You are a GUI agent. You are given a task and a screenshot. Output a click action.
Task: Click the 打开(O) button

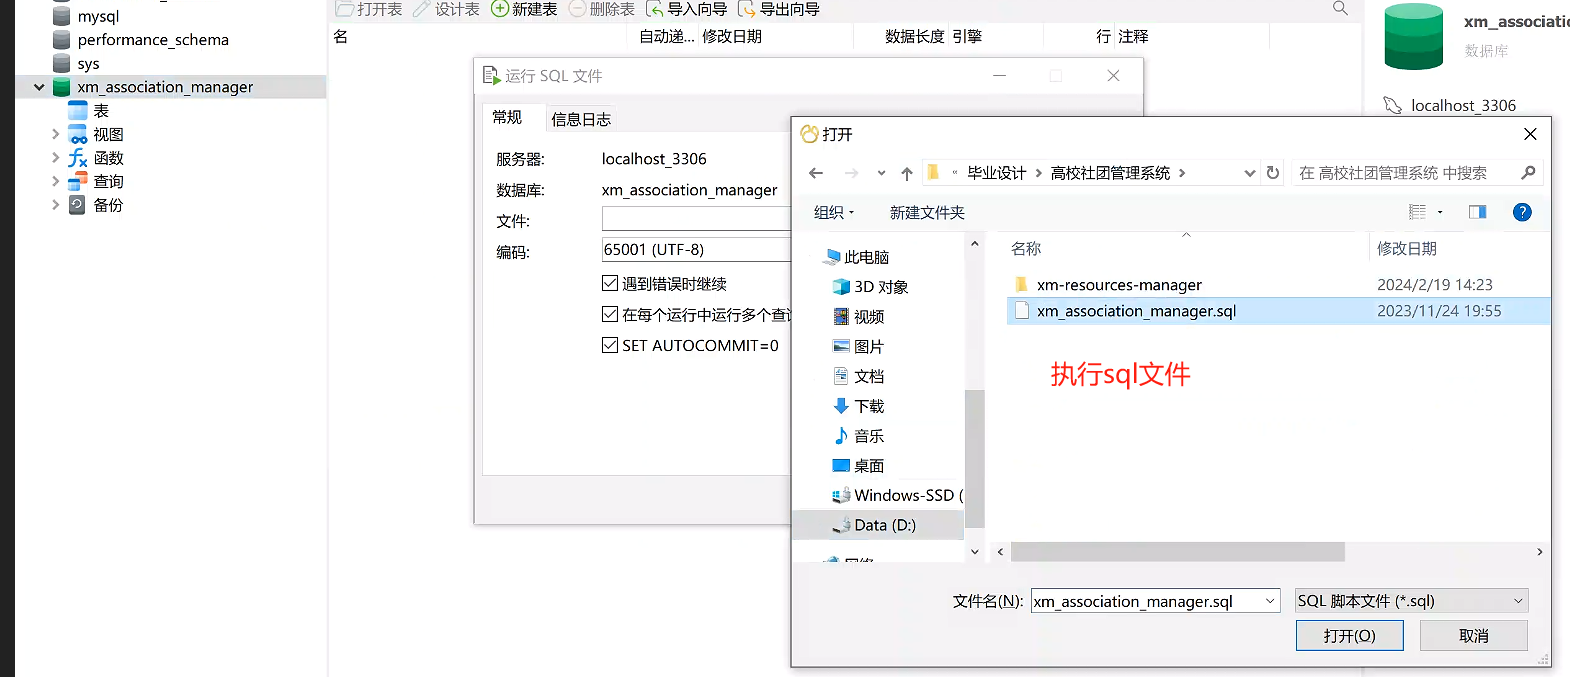pos(1350,636)
